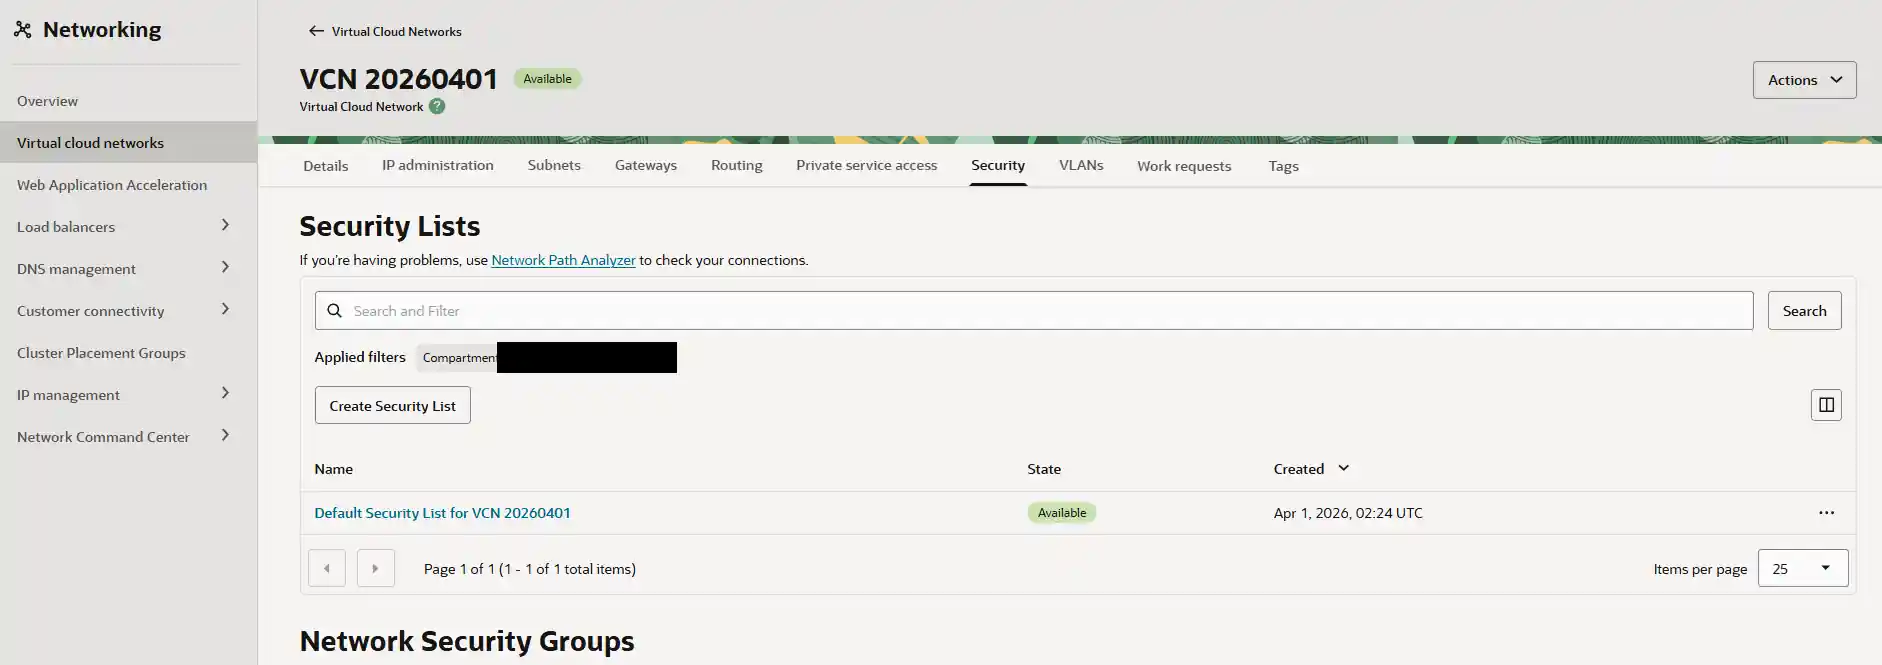Open Default Security List for VCN 20260401

coord(442,513)
